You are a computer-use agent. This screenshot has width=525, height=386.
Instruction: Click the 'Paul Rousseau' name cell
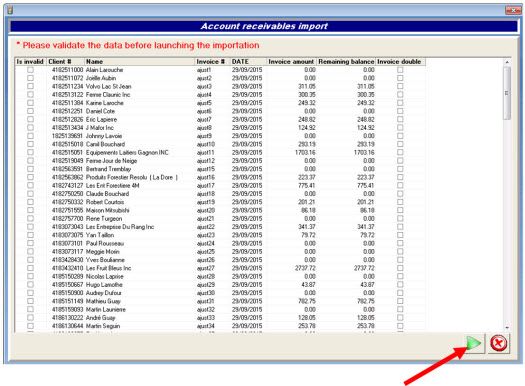click(105, 243)
